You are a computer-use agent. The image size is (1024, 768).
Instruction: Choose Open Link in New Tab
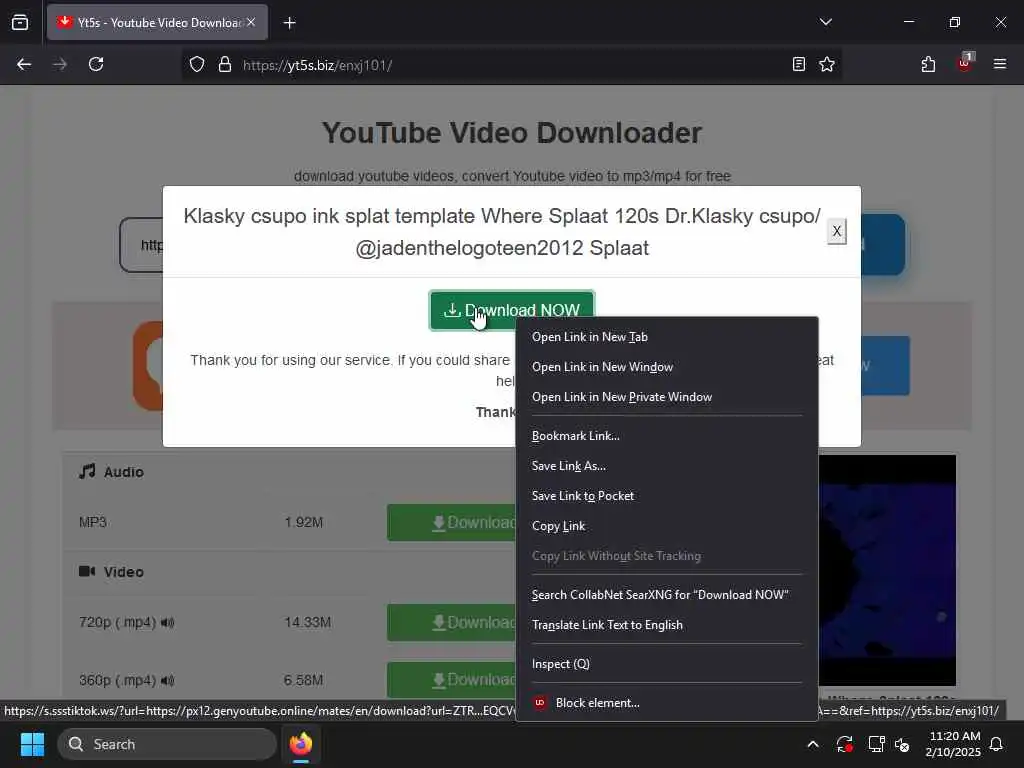click(667, 337)
